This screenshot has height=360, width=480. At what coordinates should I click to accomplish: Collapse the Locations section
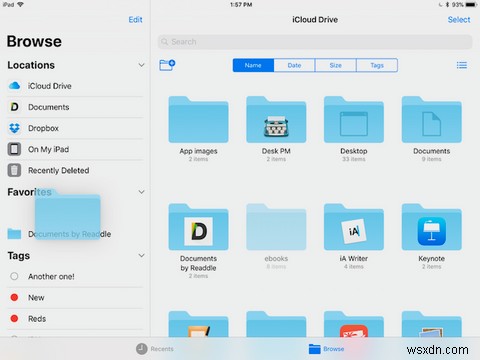click(x=142, y=65)
